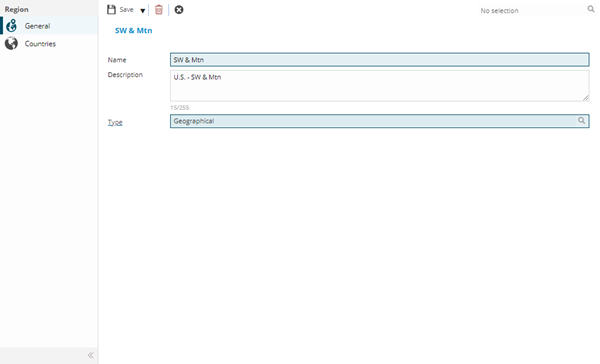The image size is (600, 364).
Task: Click the SW & Mtn title heading
Action: point(134,31)
